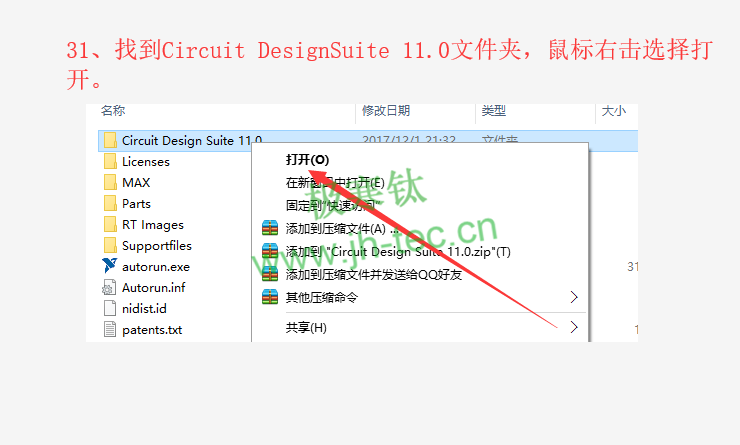The width and height of the screenshot is (740, 445).
Task: Click the patents.txt text file icon
Action: tap(109, 329)
